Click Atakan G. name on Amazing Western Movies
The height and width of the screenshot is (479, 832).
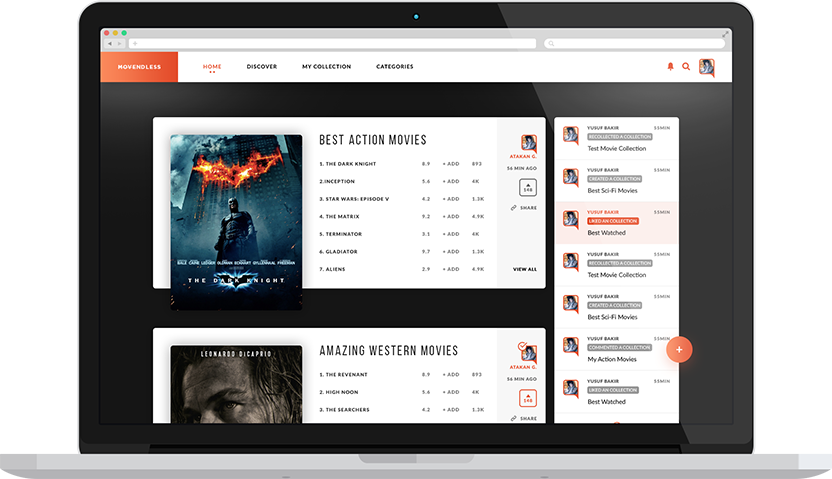click(x=523, y=367)
